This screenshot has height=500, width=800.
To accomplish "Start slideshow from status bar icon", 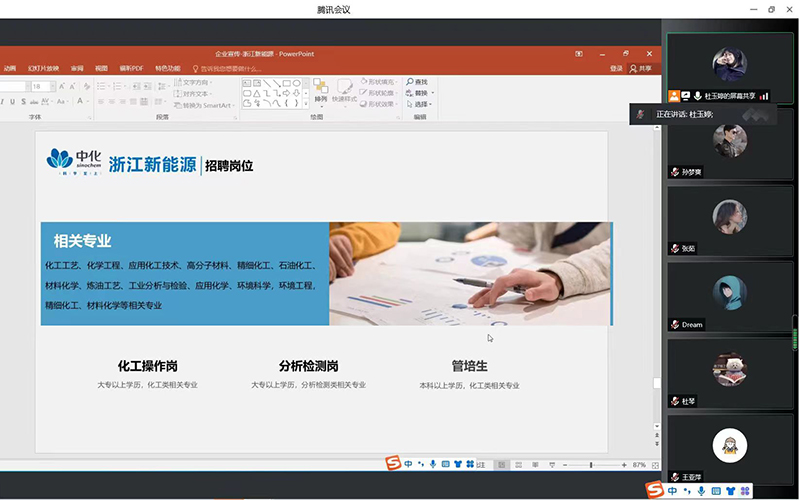I will (552, 465).
